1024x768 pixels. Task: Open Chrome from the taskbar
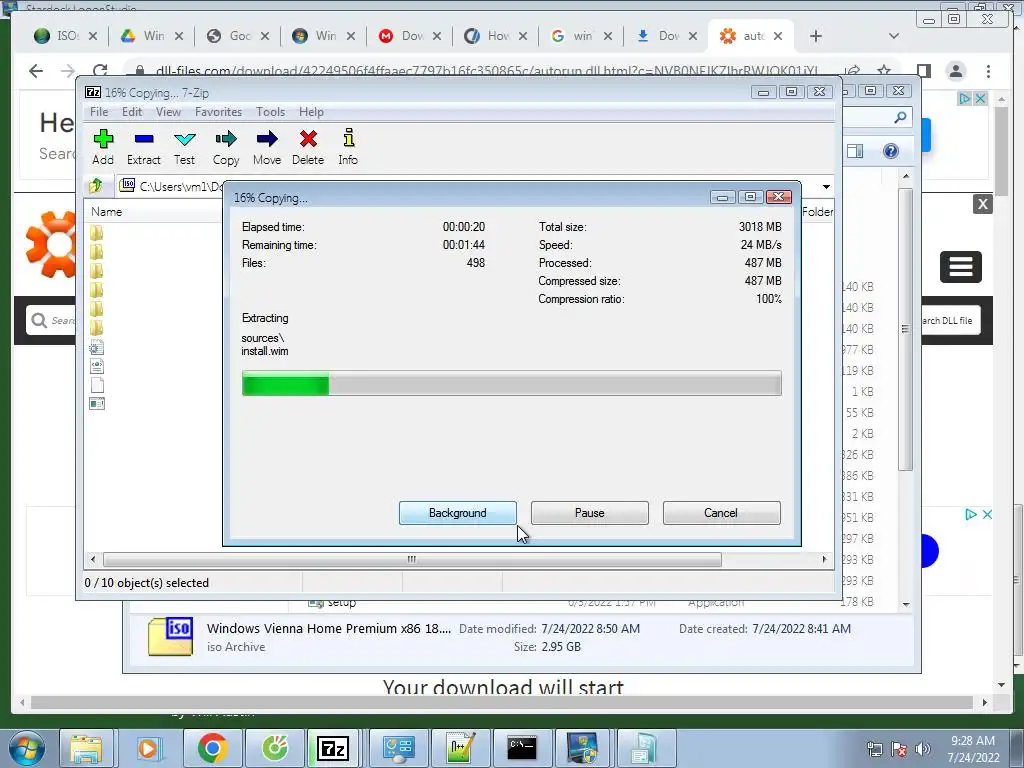point(212,748)
